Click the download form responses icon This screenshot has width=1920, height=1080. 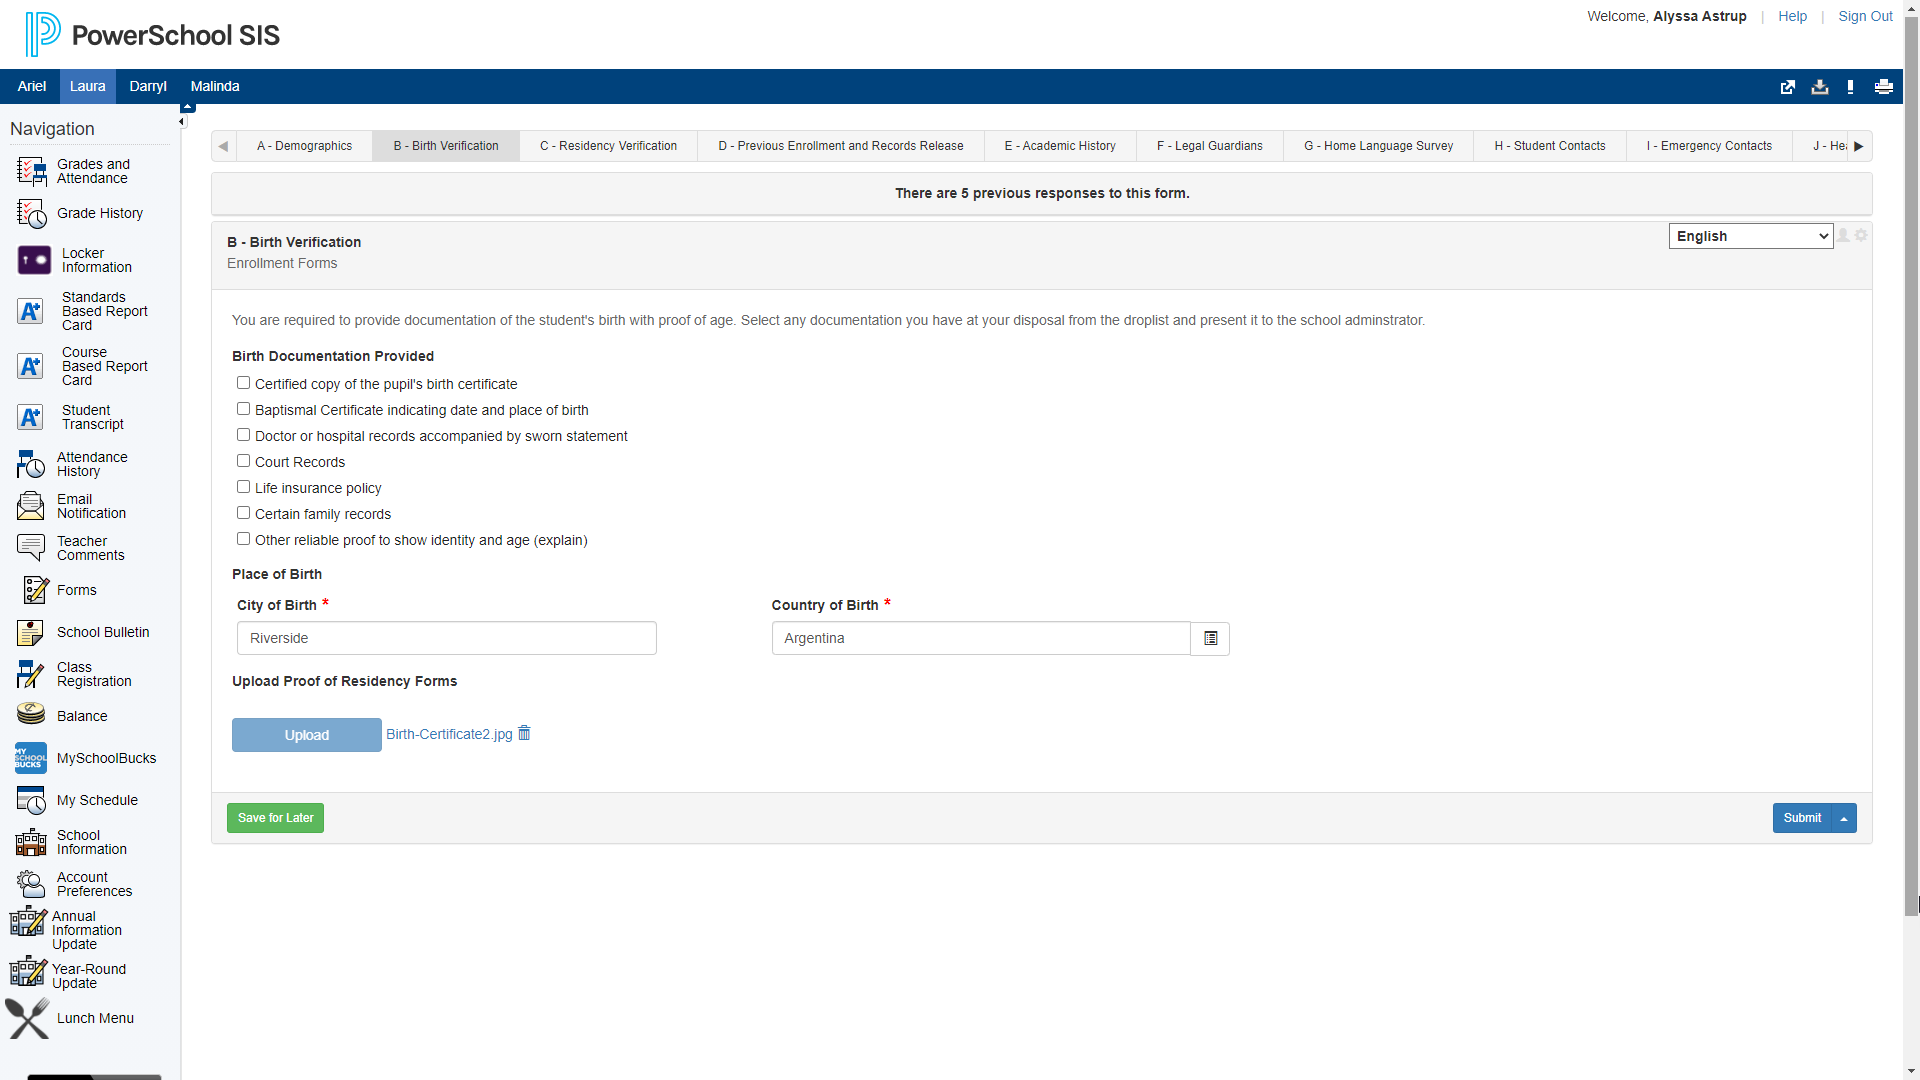[1819, 87]
